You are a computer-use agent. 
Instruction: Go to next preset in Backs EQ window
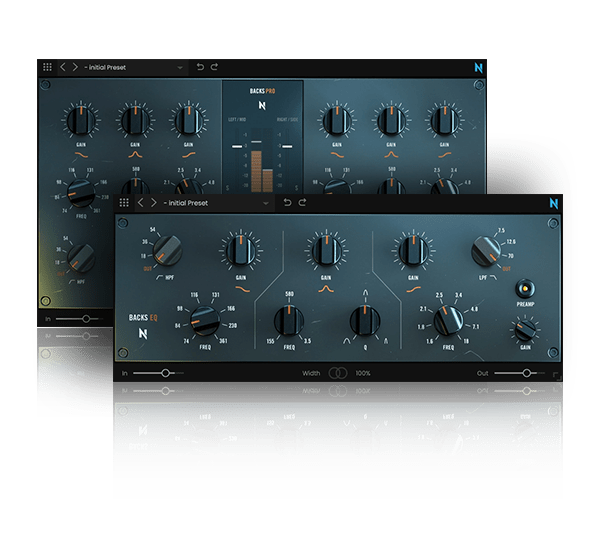[153, 202]
